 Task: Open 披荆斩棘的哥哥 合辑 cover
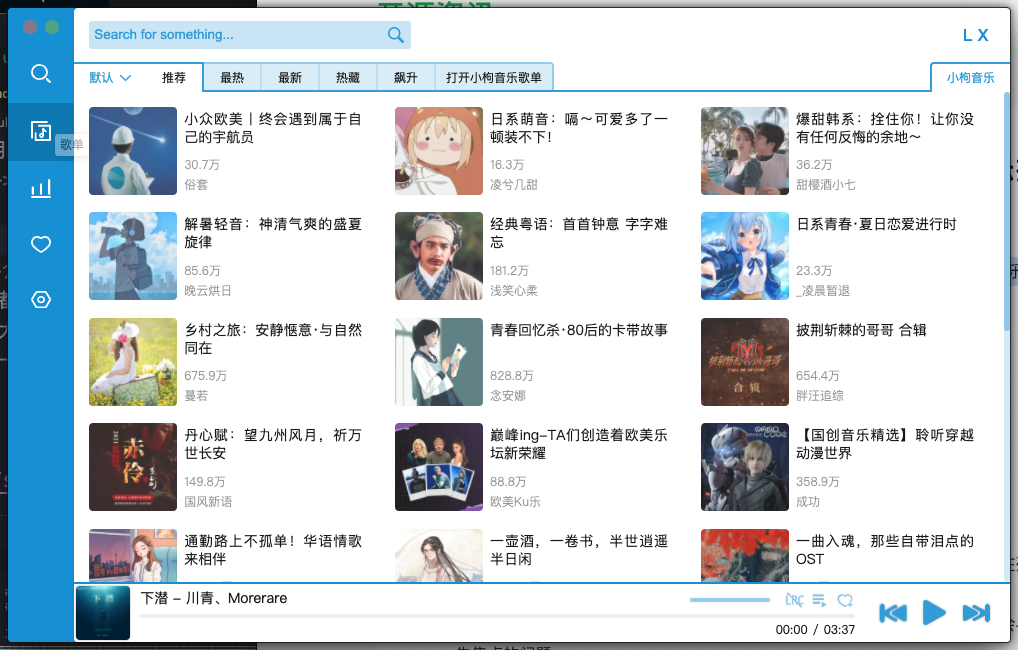coord(745,362)
